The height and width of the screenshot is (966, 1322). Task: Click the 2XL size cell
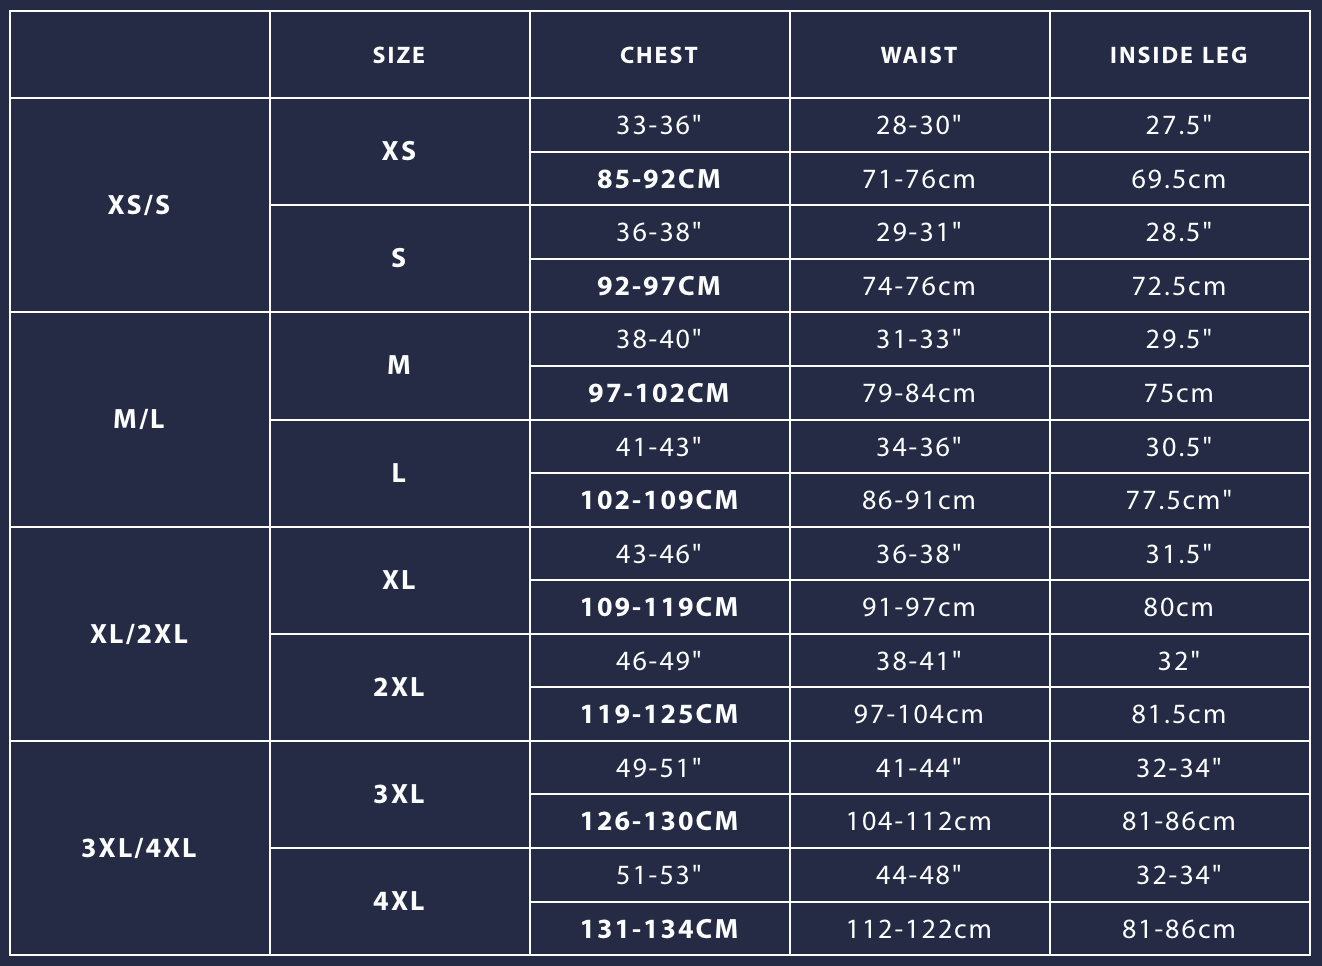click(x=399, y=687)
